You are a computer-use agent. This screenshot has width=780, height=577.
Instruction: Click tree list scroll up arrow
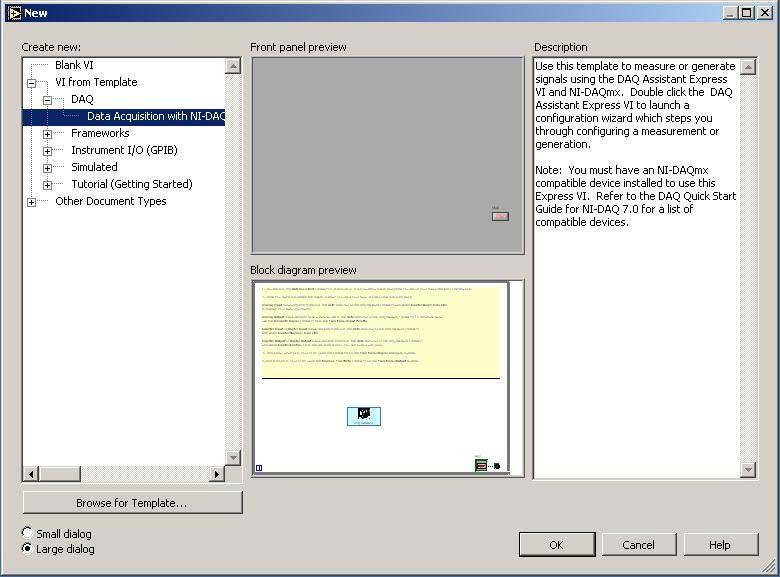233,66
